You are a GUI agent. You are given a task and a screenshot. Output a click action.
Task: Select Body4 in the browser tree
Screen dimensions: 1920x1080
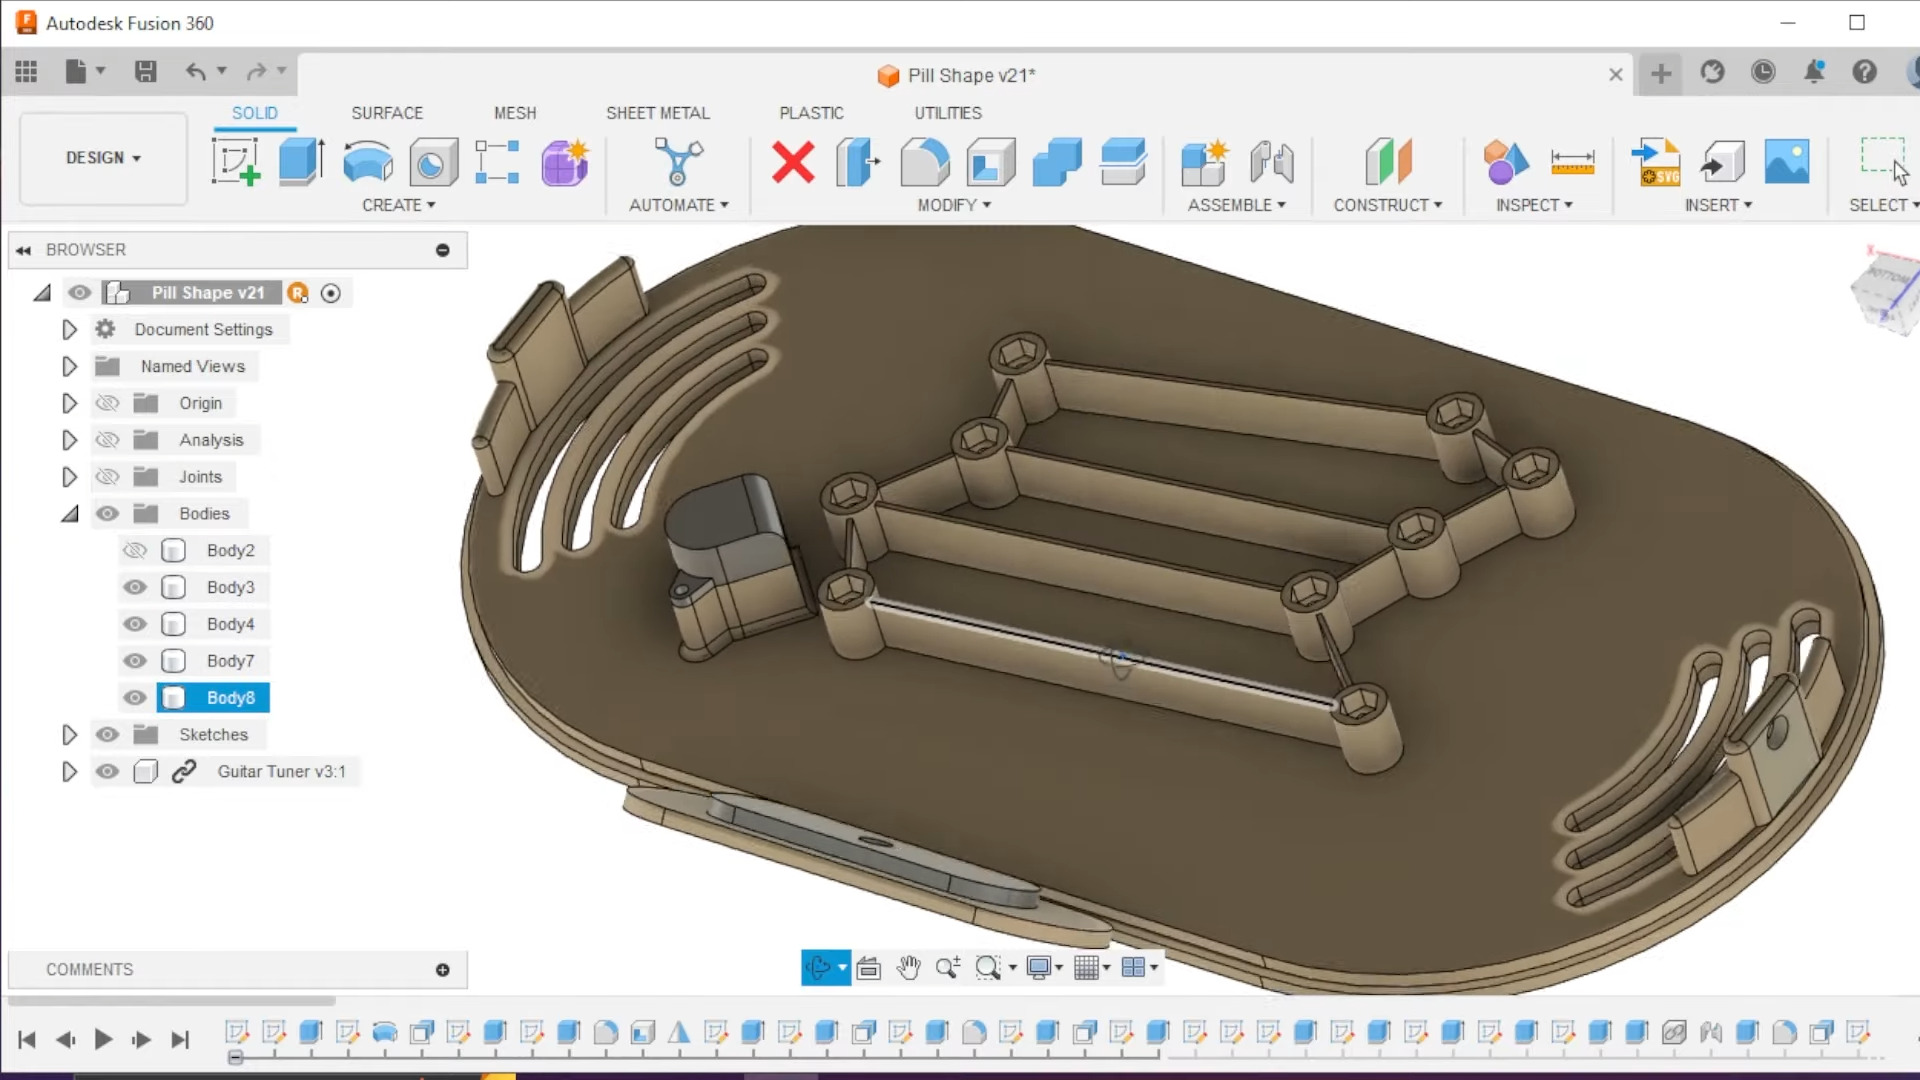(x=230, y=624)
